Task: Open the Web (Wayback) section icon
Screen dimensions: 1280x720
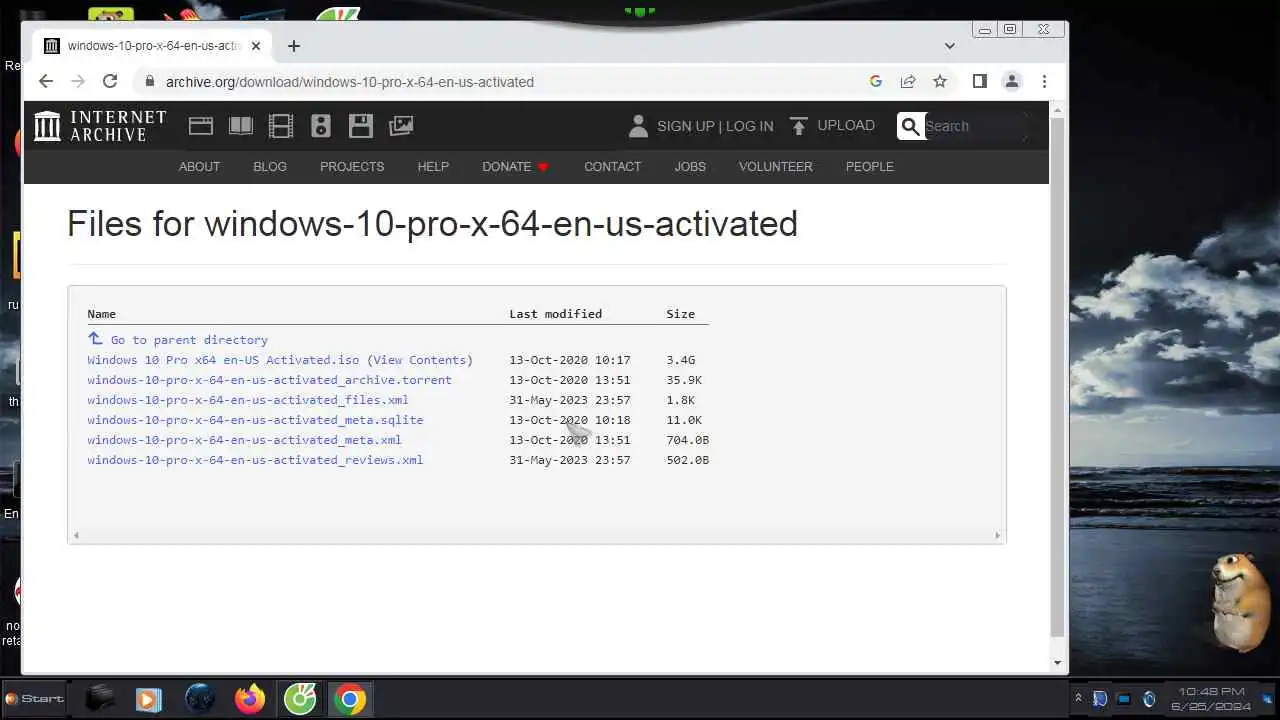Action: (x=201, y=126)
